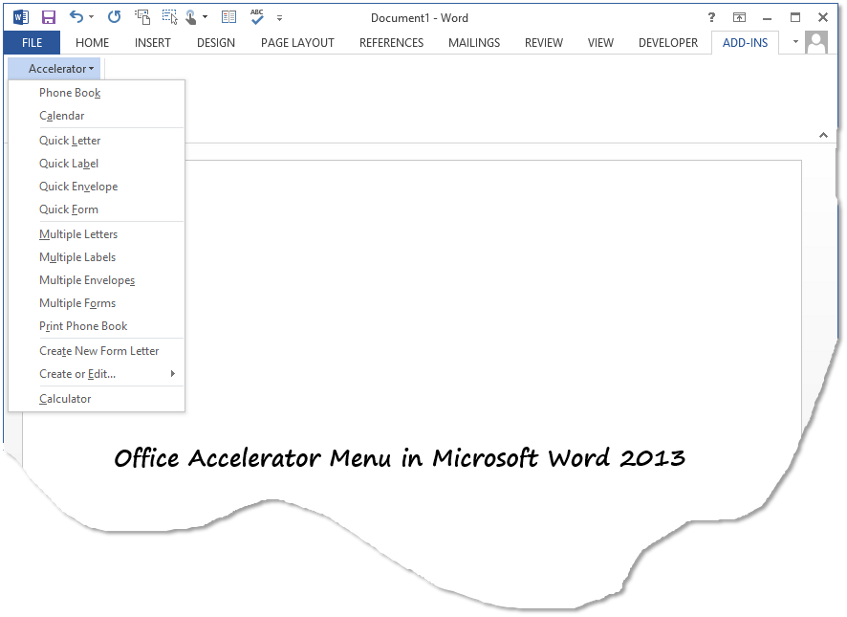This screenshot has width=847, height=617.
Task: Open Word Help question mark
Action: click(711, 17)
